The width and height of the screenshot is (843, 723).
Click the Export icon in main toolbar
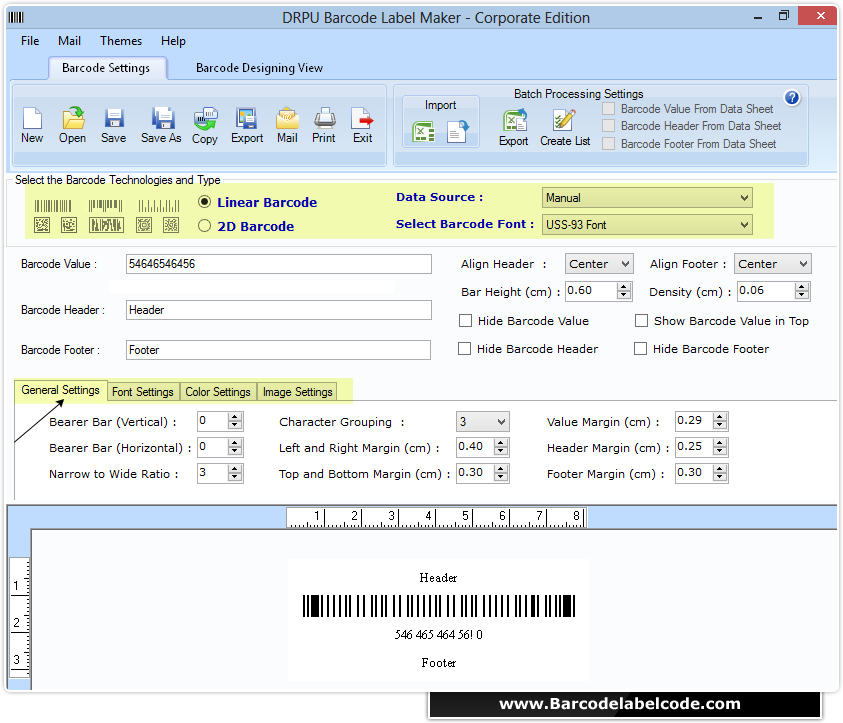point(247,118)
